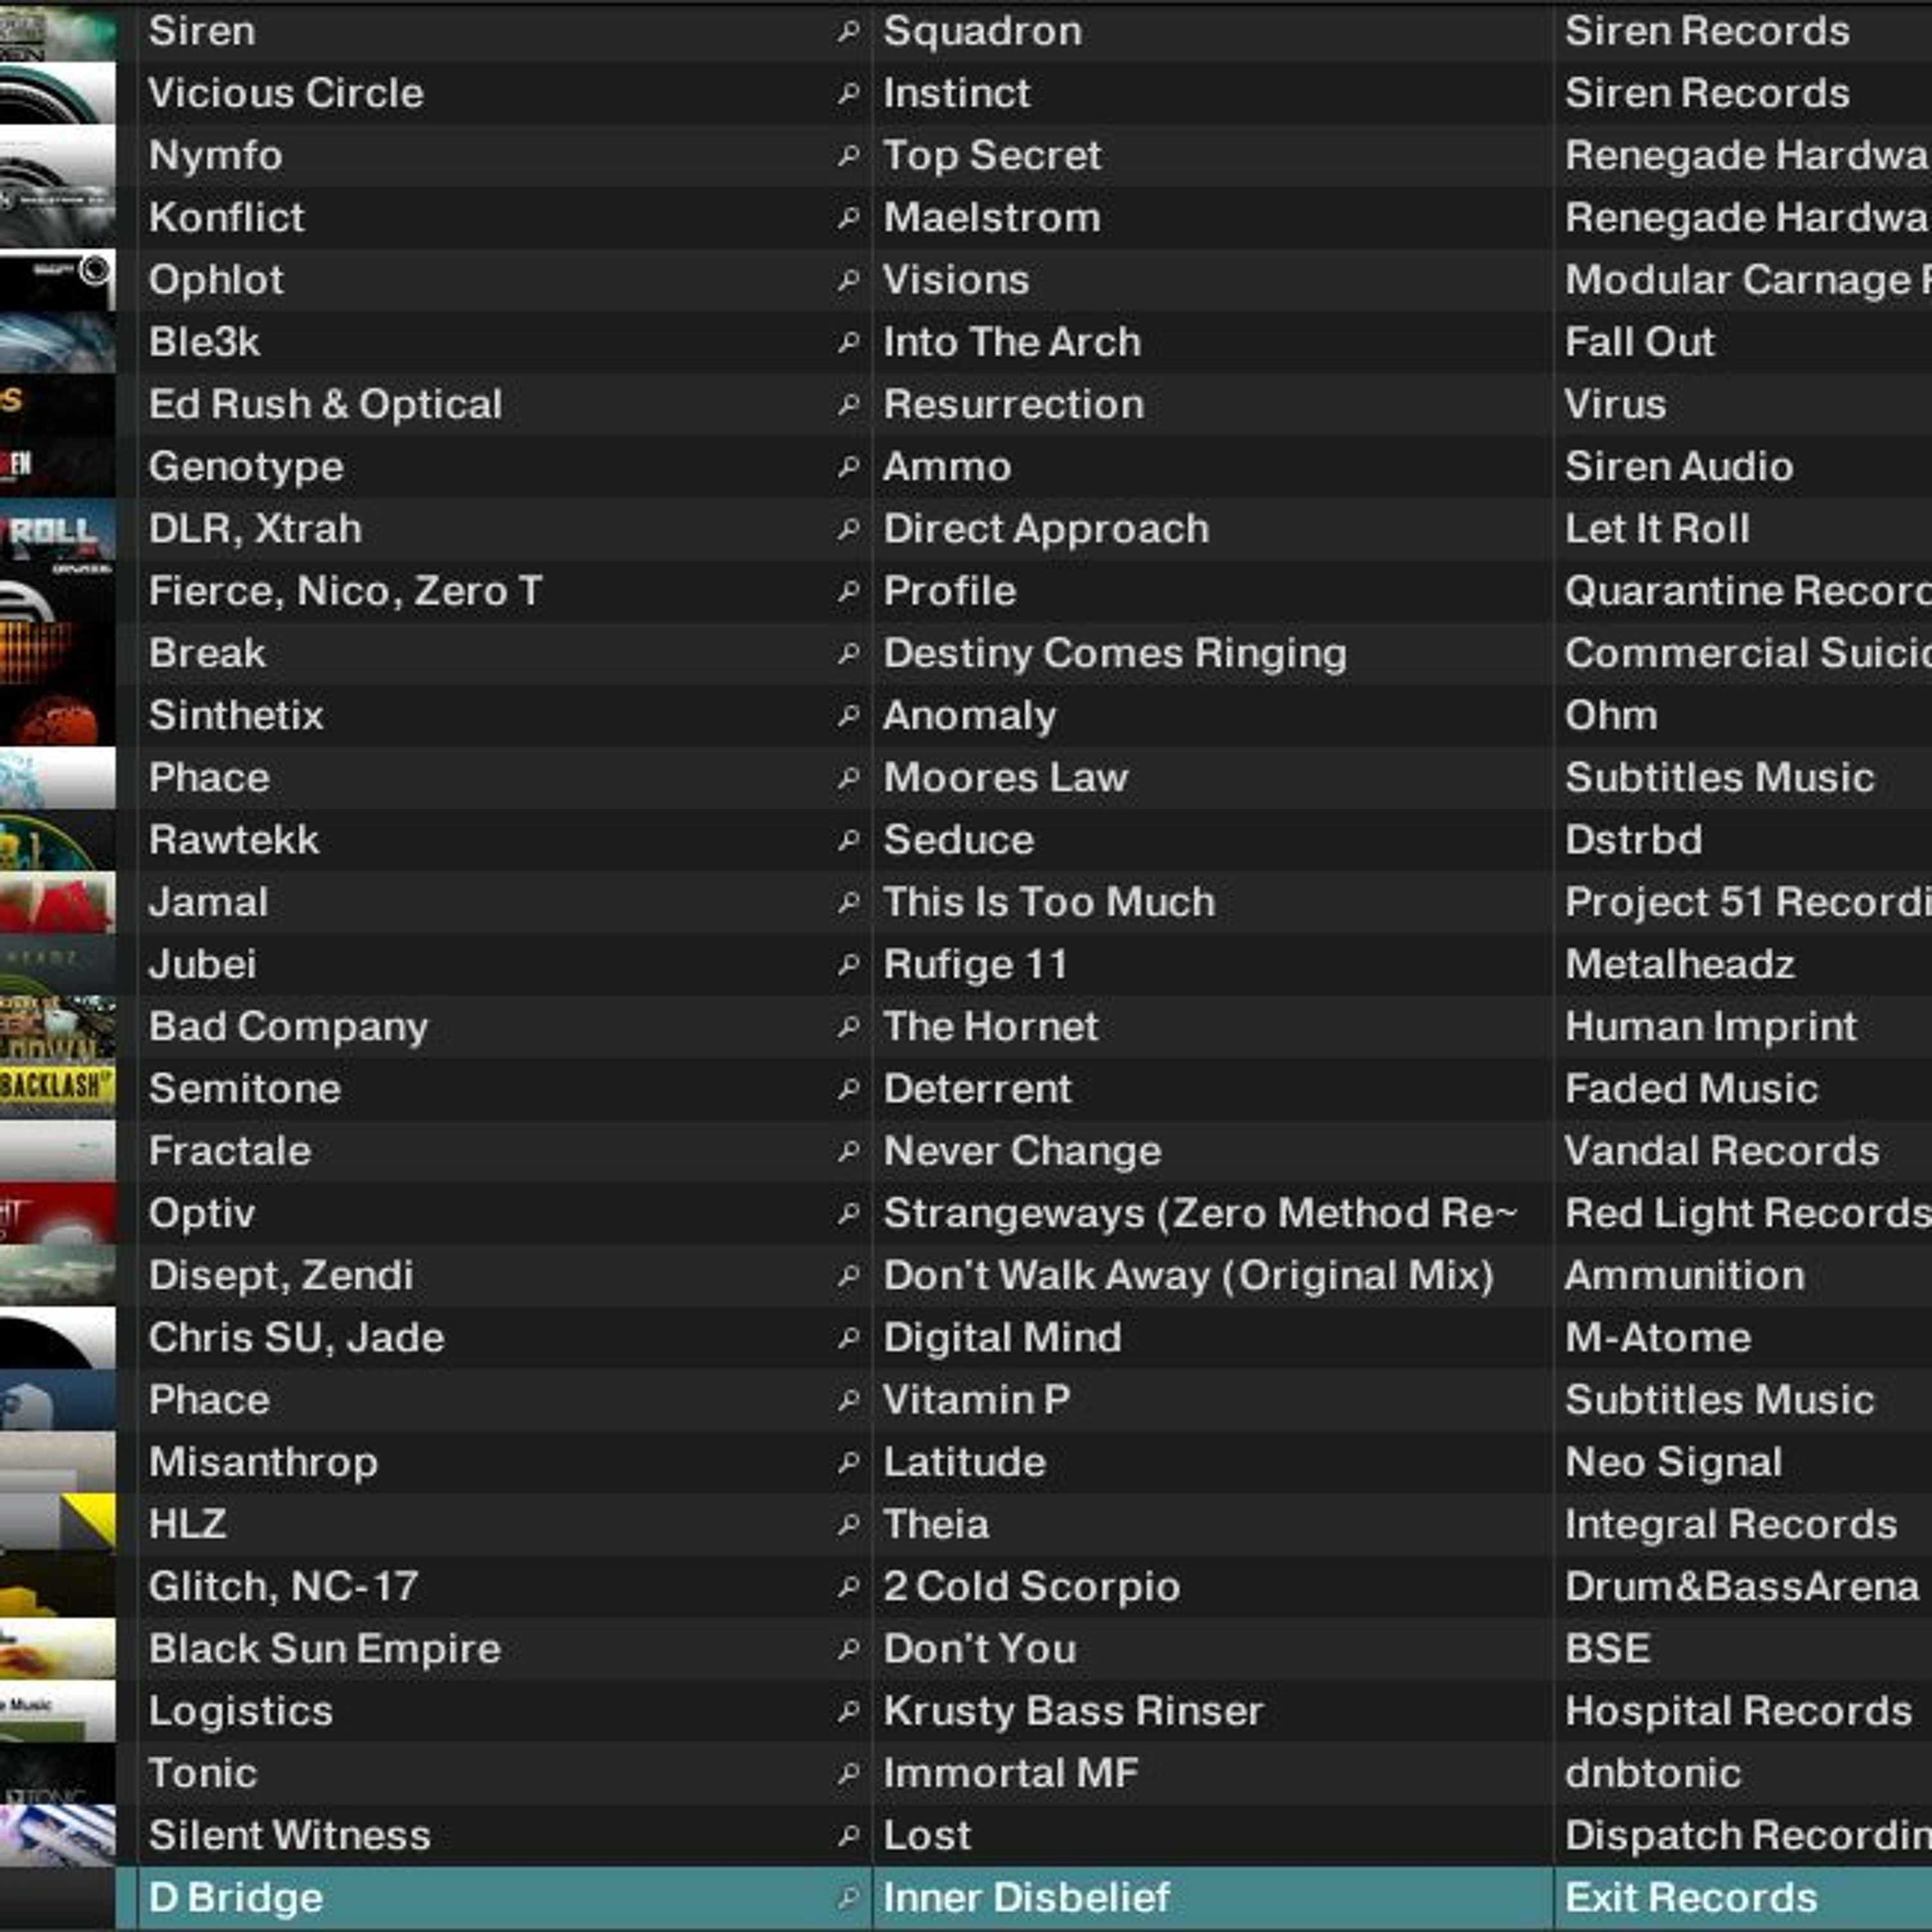Click search icon beside artist Siren
The height and width of the screenshot is (1932, 1932).
click(848, 32)
